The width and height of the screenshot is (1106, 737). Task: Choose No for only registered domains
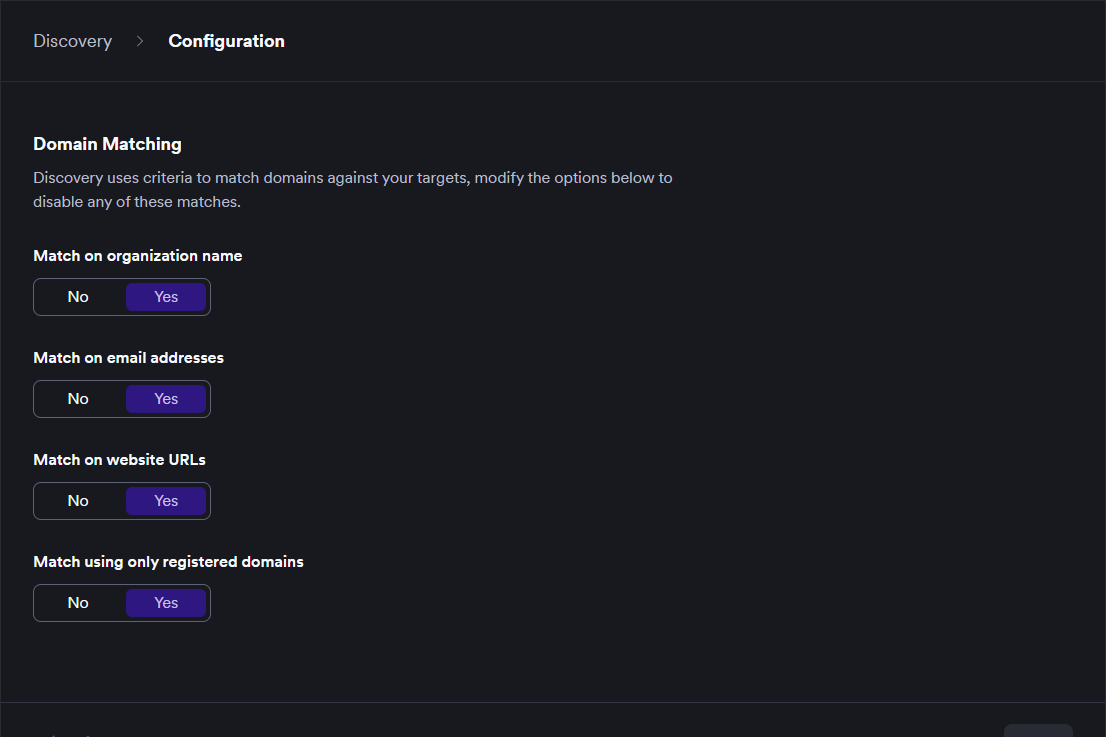click(x=78, y=603)
